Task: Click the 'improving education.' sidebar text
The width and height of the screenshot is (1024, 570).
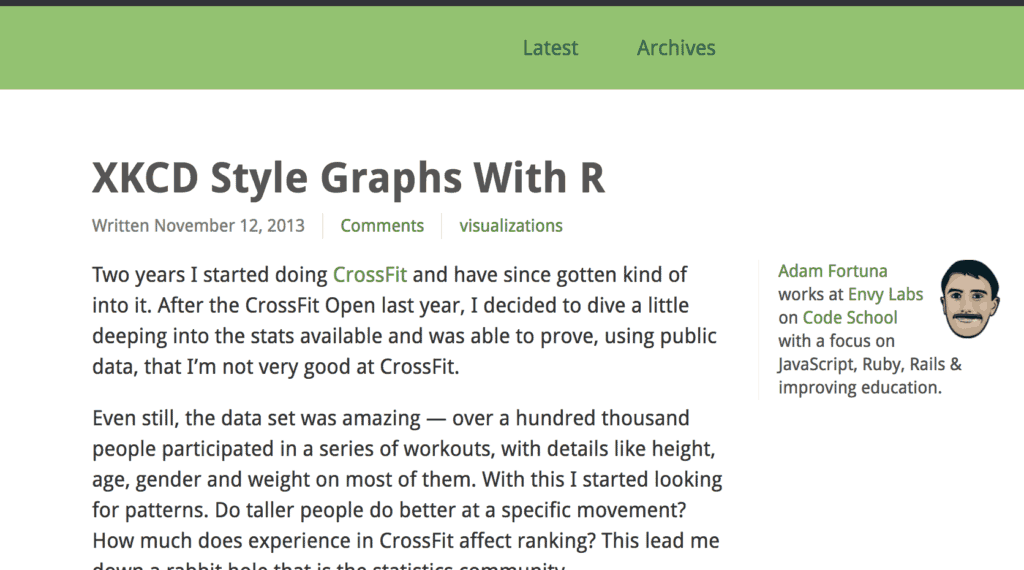Action: tap(860, 387)
